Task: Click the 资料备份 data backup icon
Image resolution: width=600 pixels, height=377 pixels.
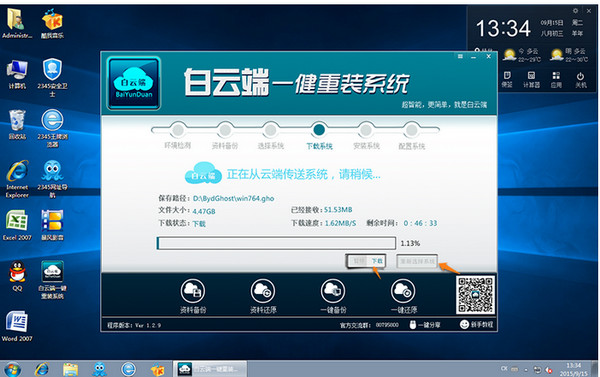Action: pos(192,291)
